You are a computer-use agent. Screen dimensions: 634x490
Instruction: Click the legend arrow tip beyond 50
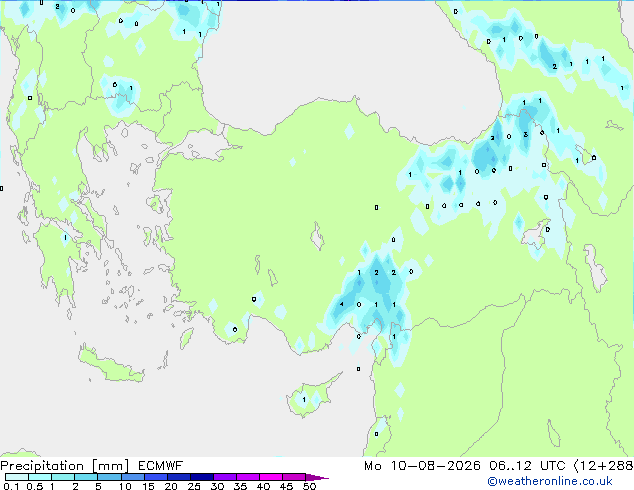pos(318,477)
